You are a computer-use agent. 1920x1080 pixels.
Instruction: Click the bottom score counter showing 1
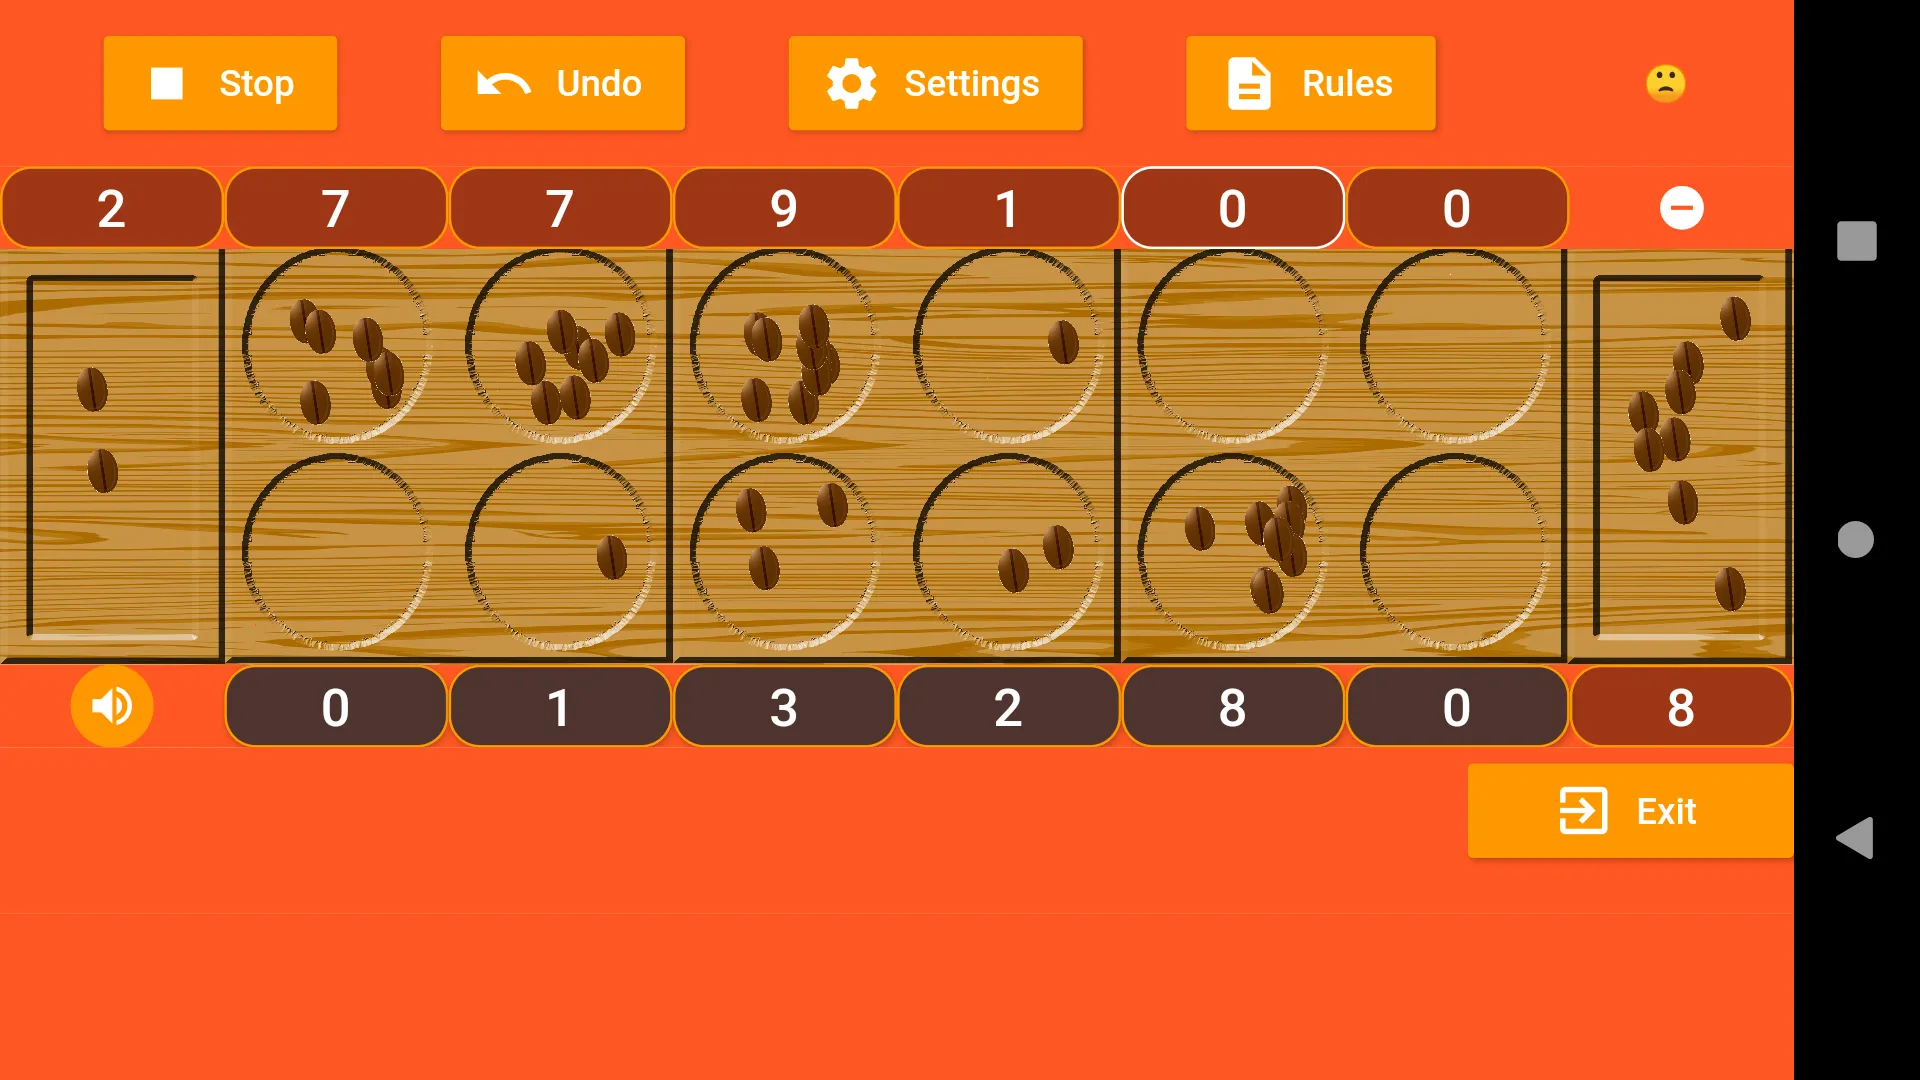[x=559, y=707]
